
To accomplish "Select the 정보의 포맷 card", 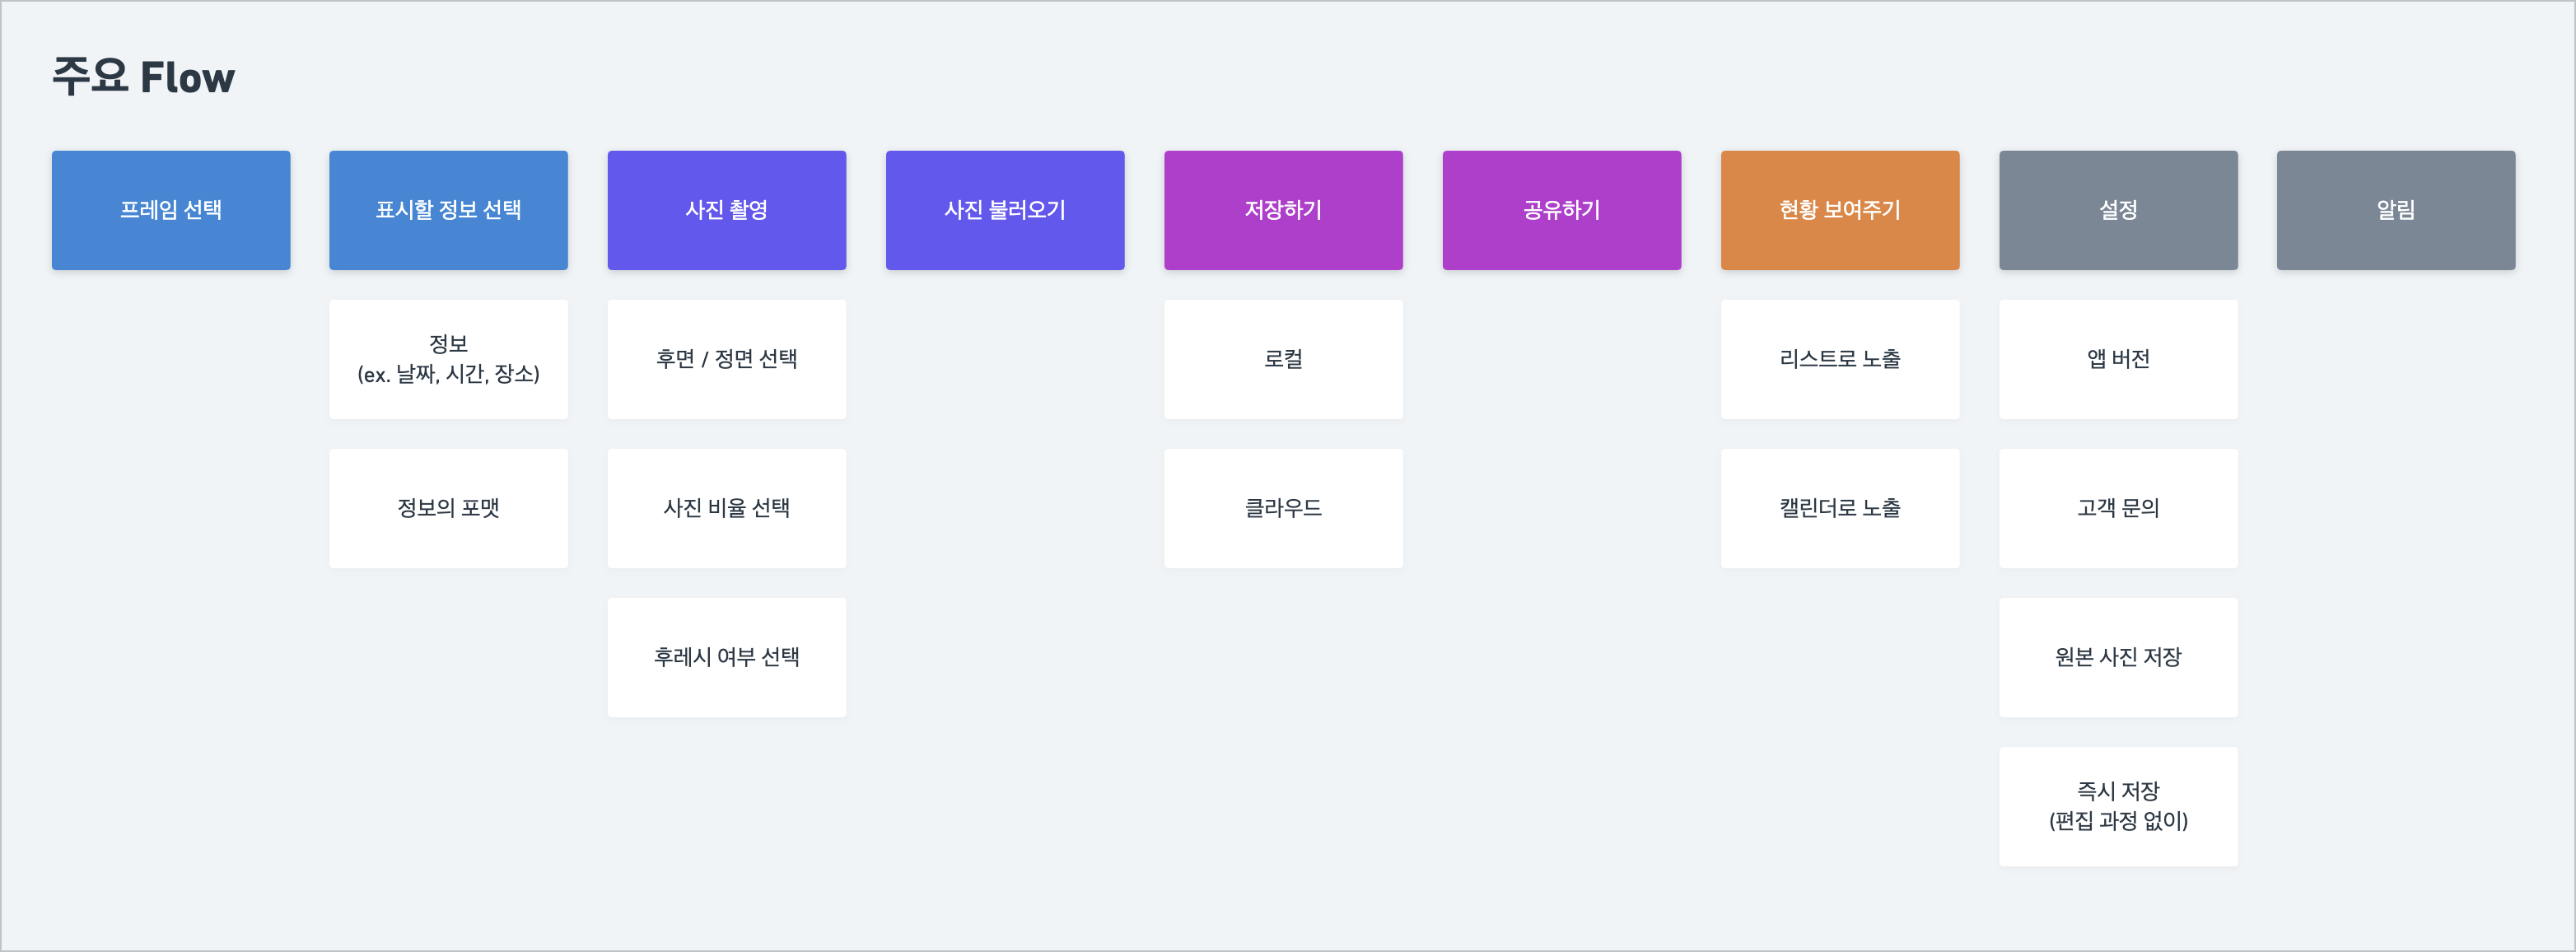I will coord(449,508).
